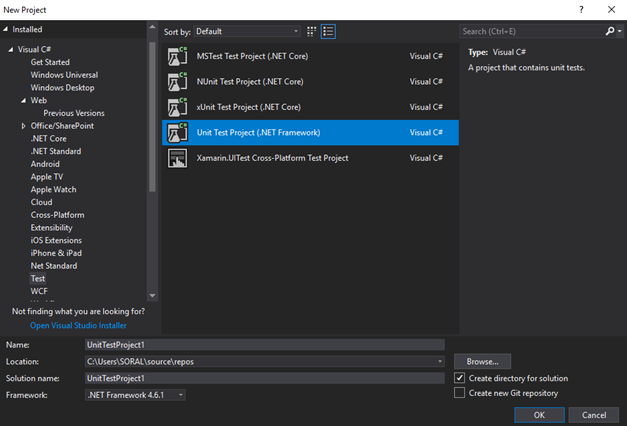Click the OK button
Screen dimensions: 627x426
click(539, 415)
